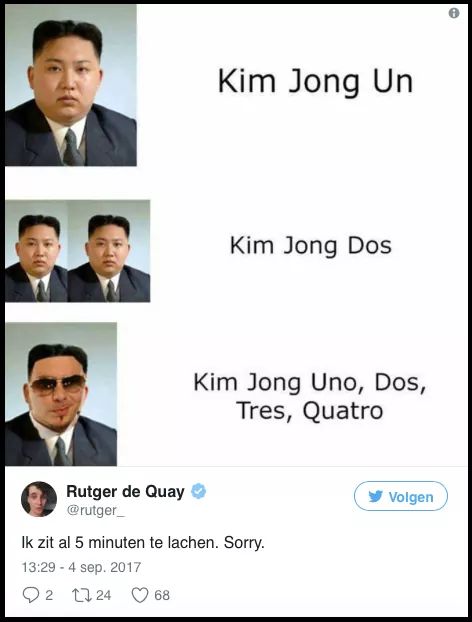The image size is (472, 622).
Task: Click the reply speech bubble icon
Action: pyautogui.click(x=31, y=595)
